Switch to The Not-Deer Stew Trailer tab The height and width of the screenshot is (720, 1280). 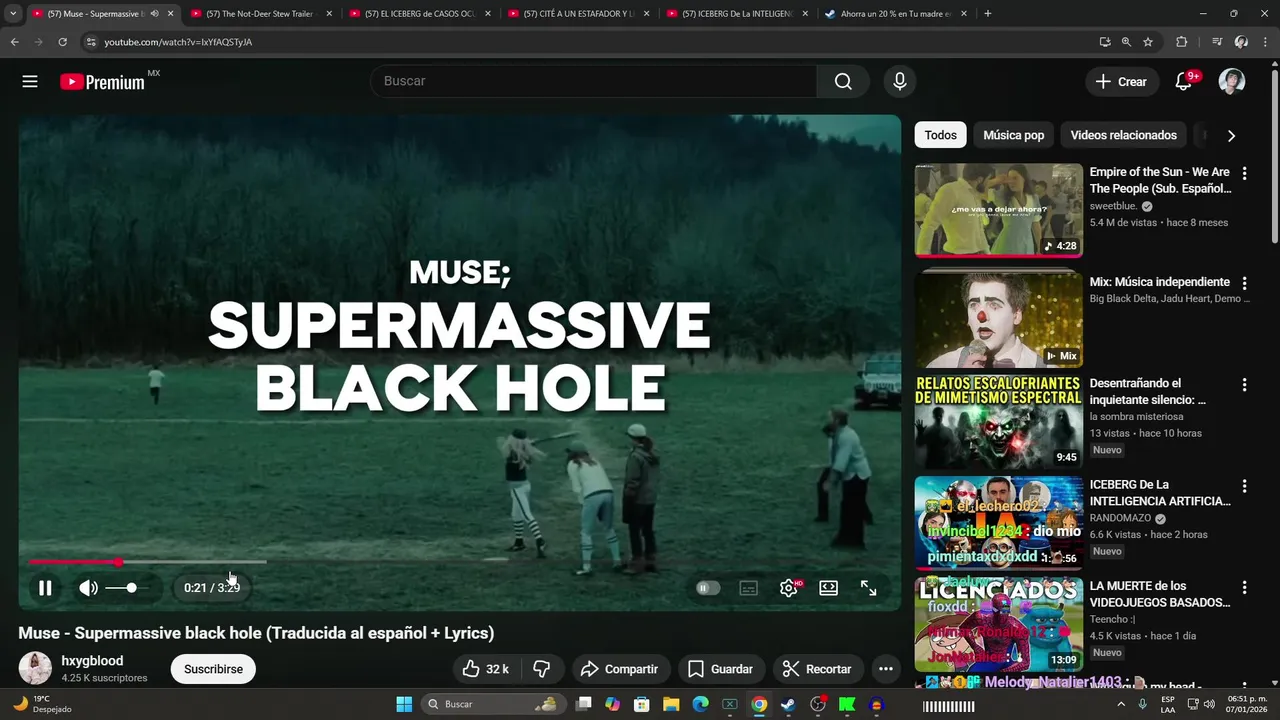click(259, 14)
